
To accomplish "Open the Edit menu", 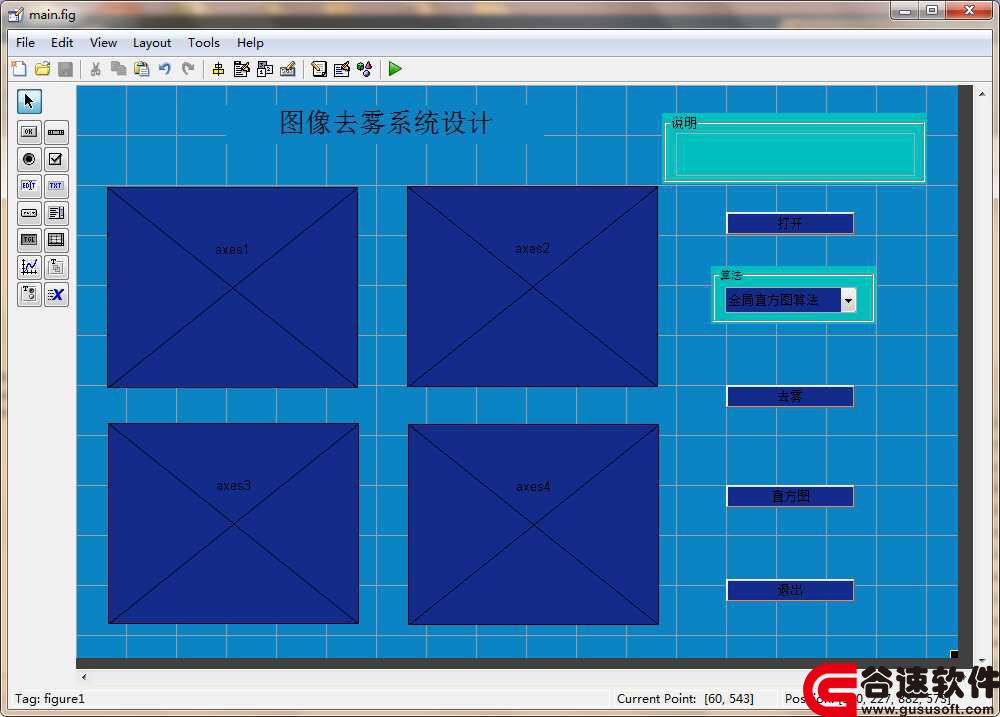I will 62,43.
